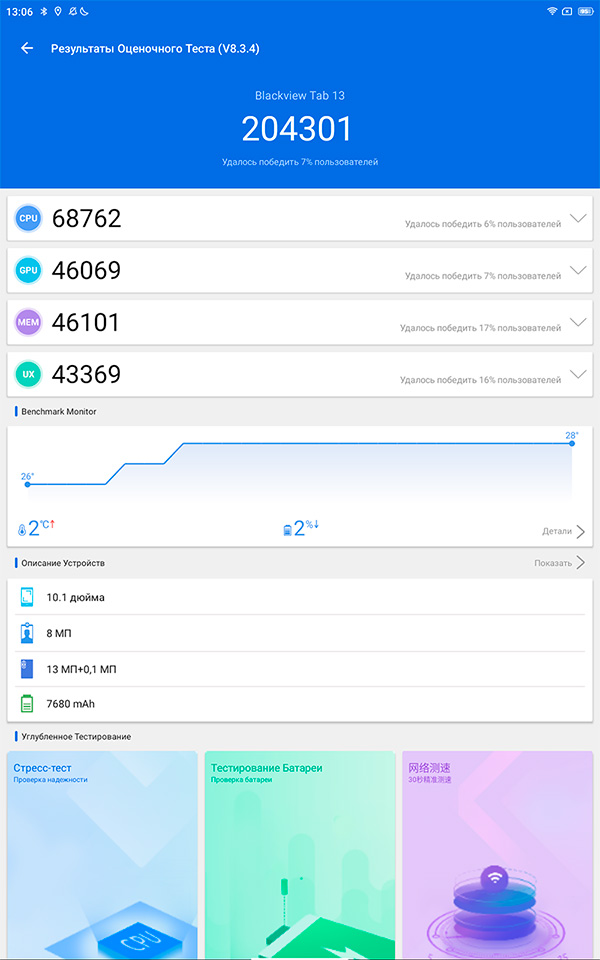Expand the CPU score details chevron

point(577,218)
